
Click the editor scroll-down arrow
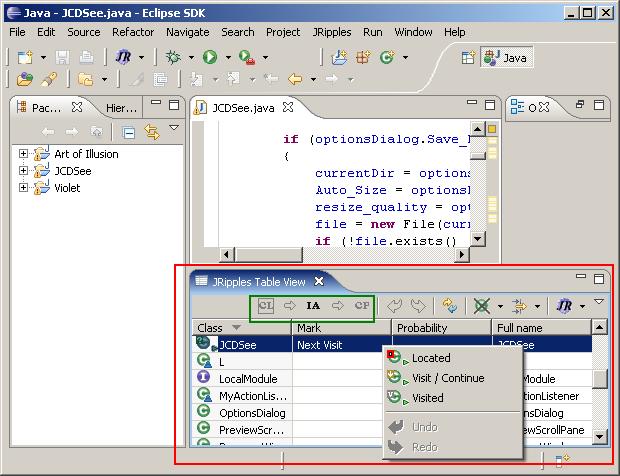478,239
